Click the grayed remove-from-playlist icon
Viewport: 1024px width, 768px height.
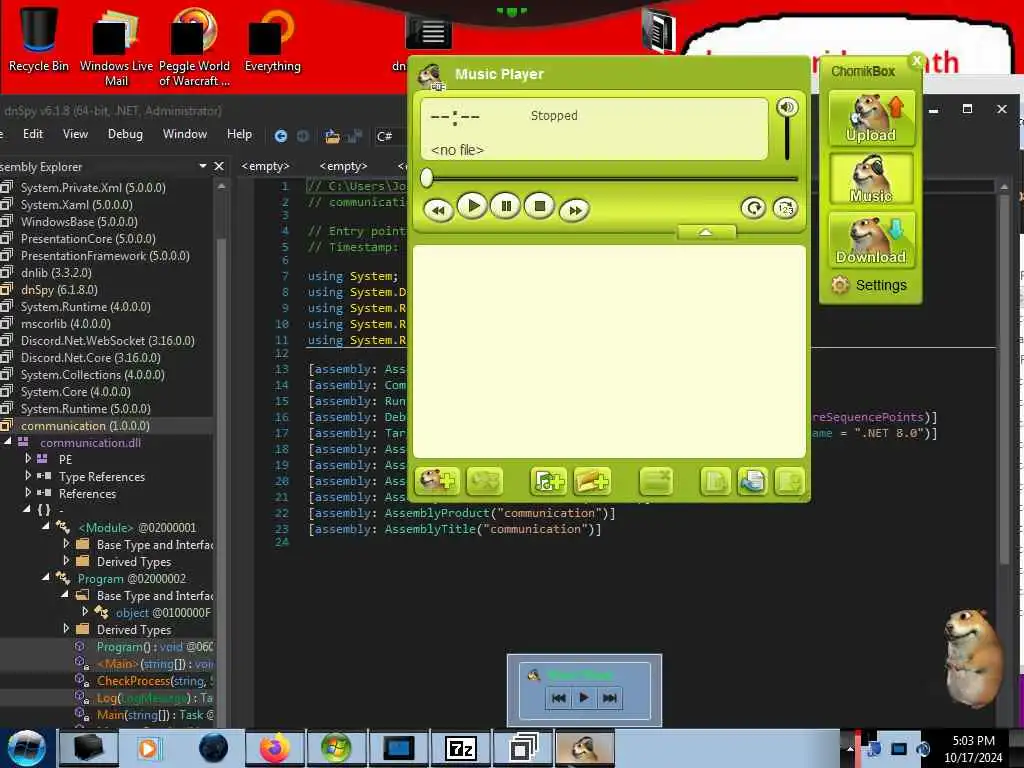[x=656, y=482]
